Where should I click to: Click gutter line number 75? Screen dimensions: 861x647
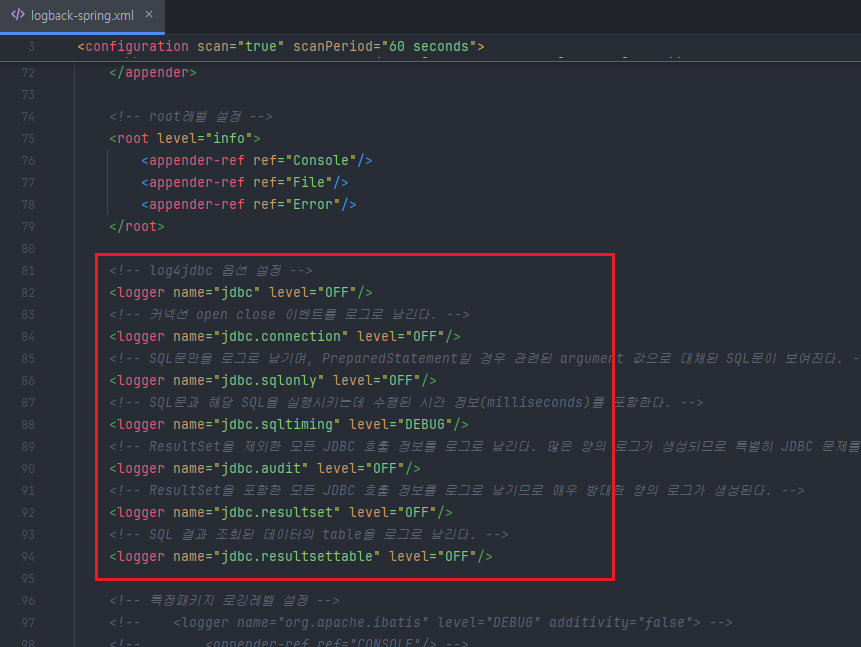coord(28,138)
